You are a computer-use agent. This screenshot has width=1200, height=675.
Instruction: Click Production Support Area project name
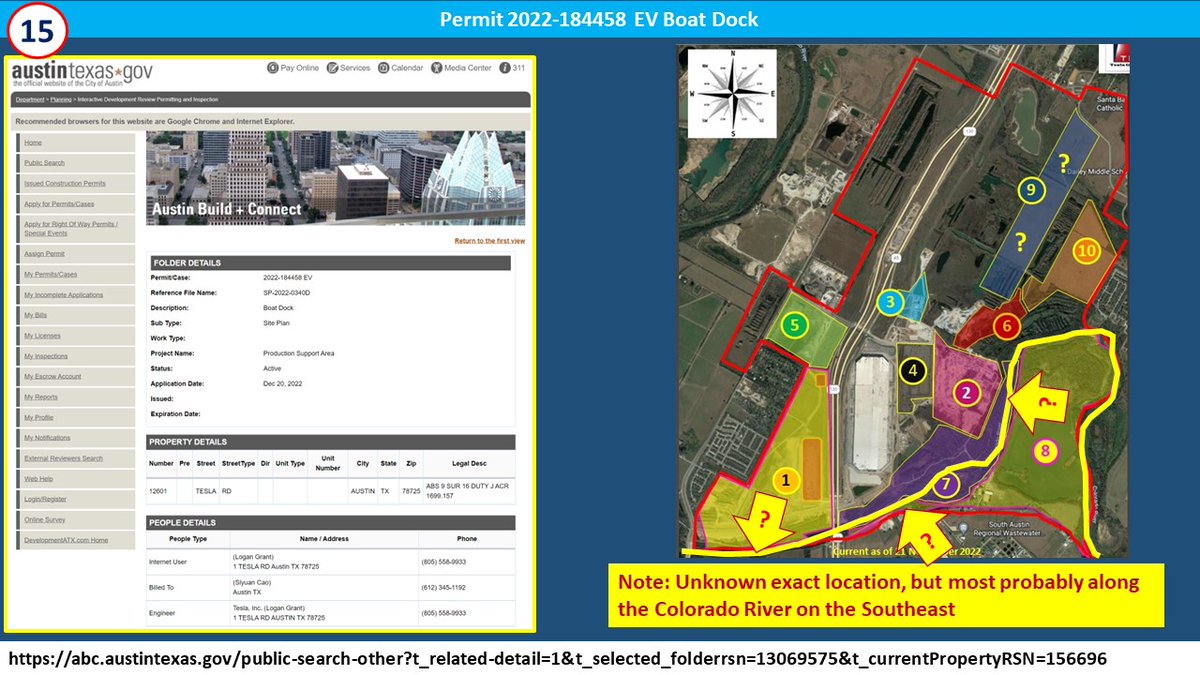tap(299, 353)
